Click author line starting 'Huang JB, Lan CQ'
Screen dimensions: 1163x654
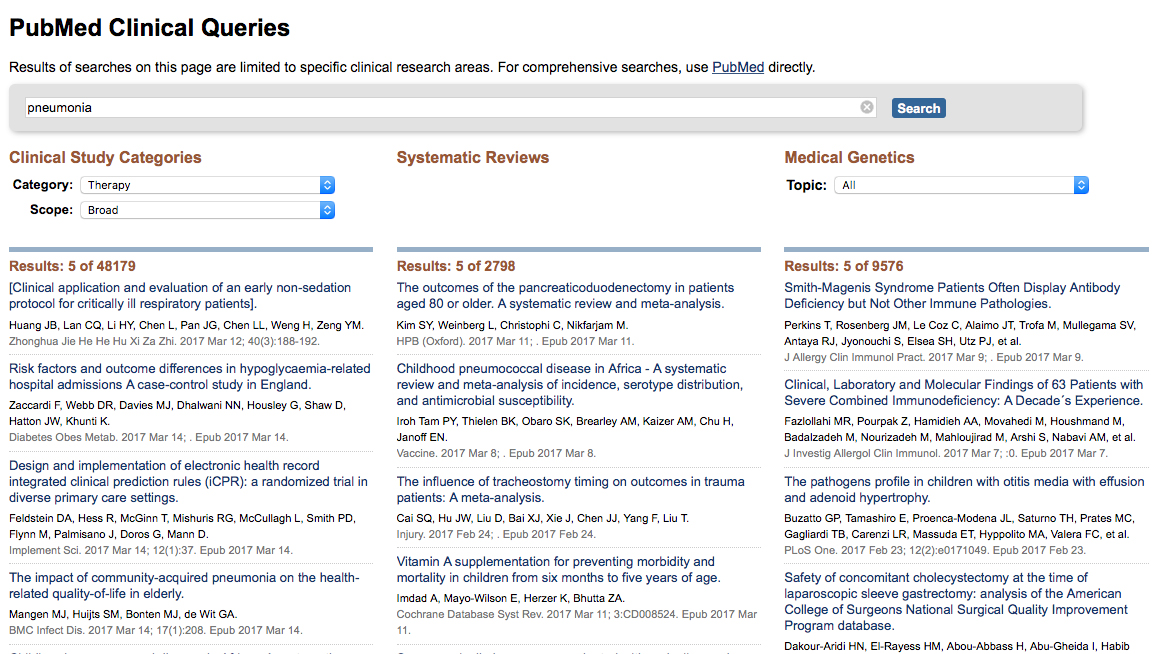coord(186,326)
